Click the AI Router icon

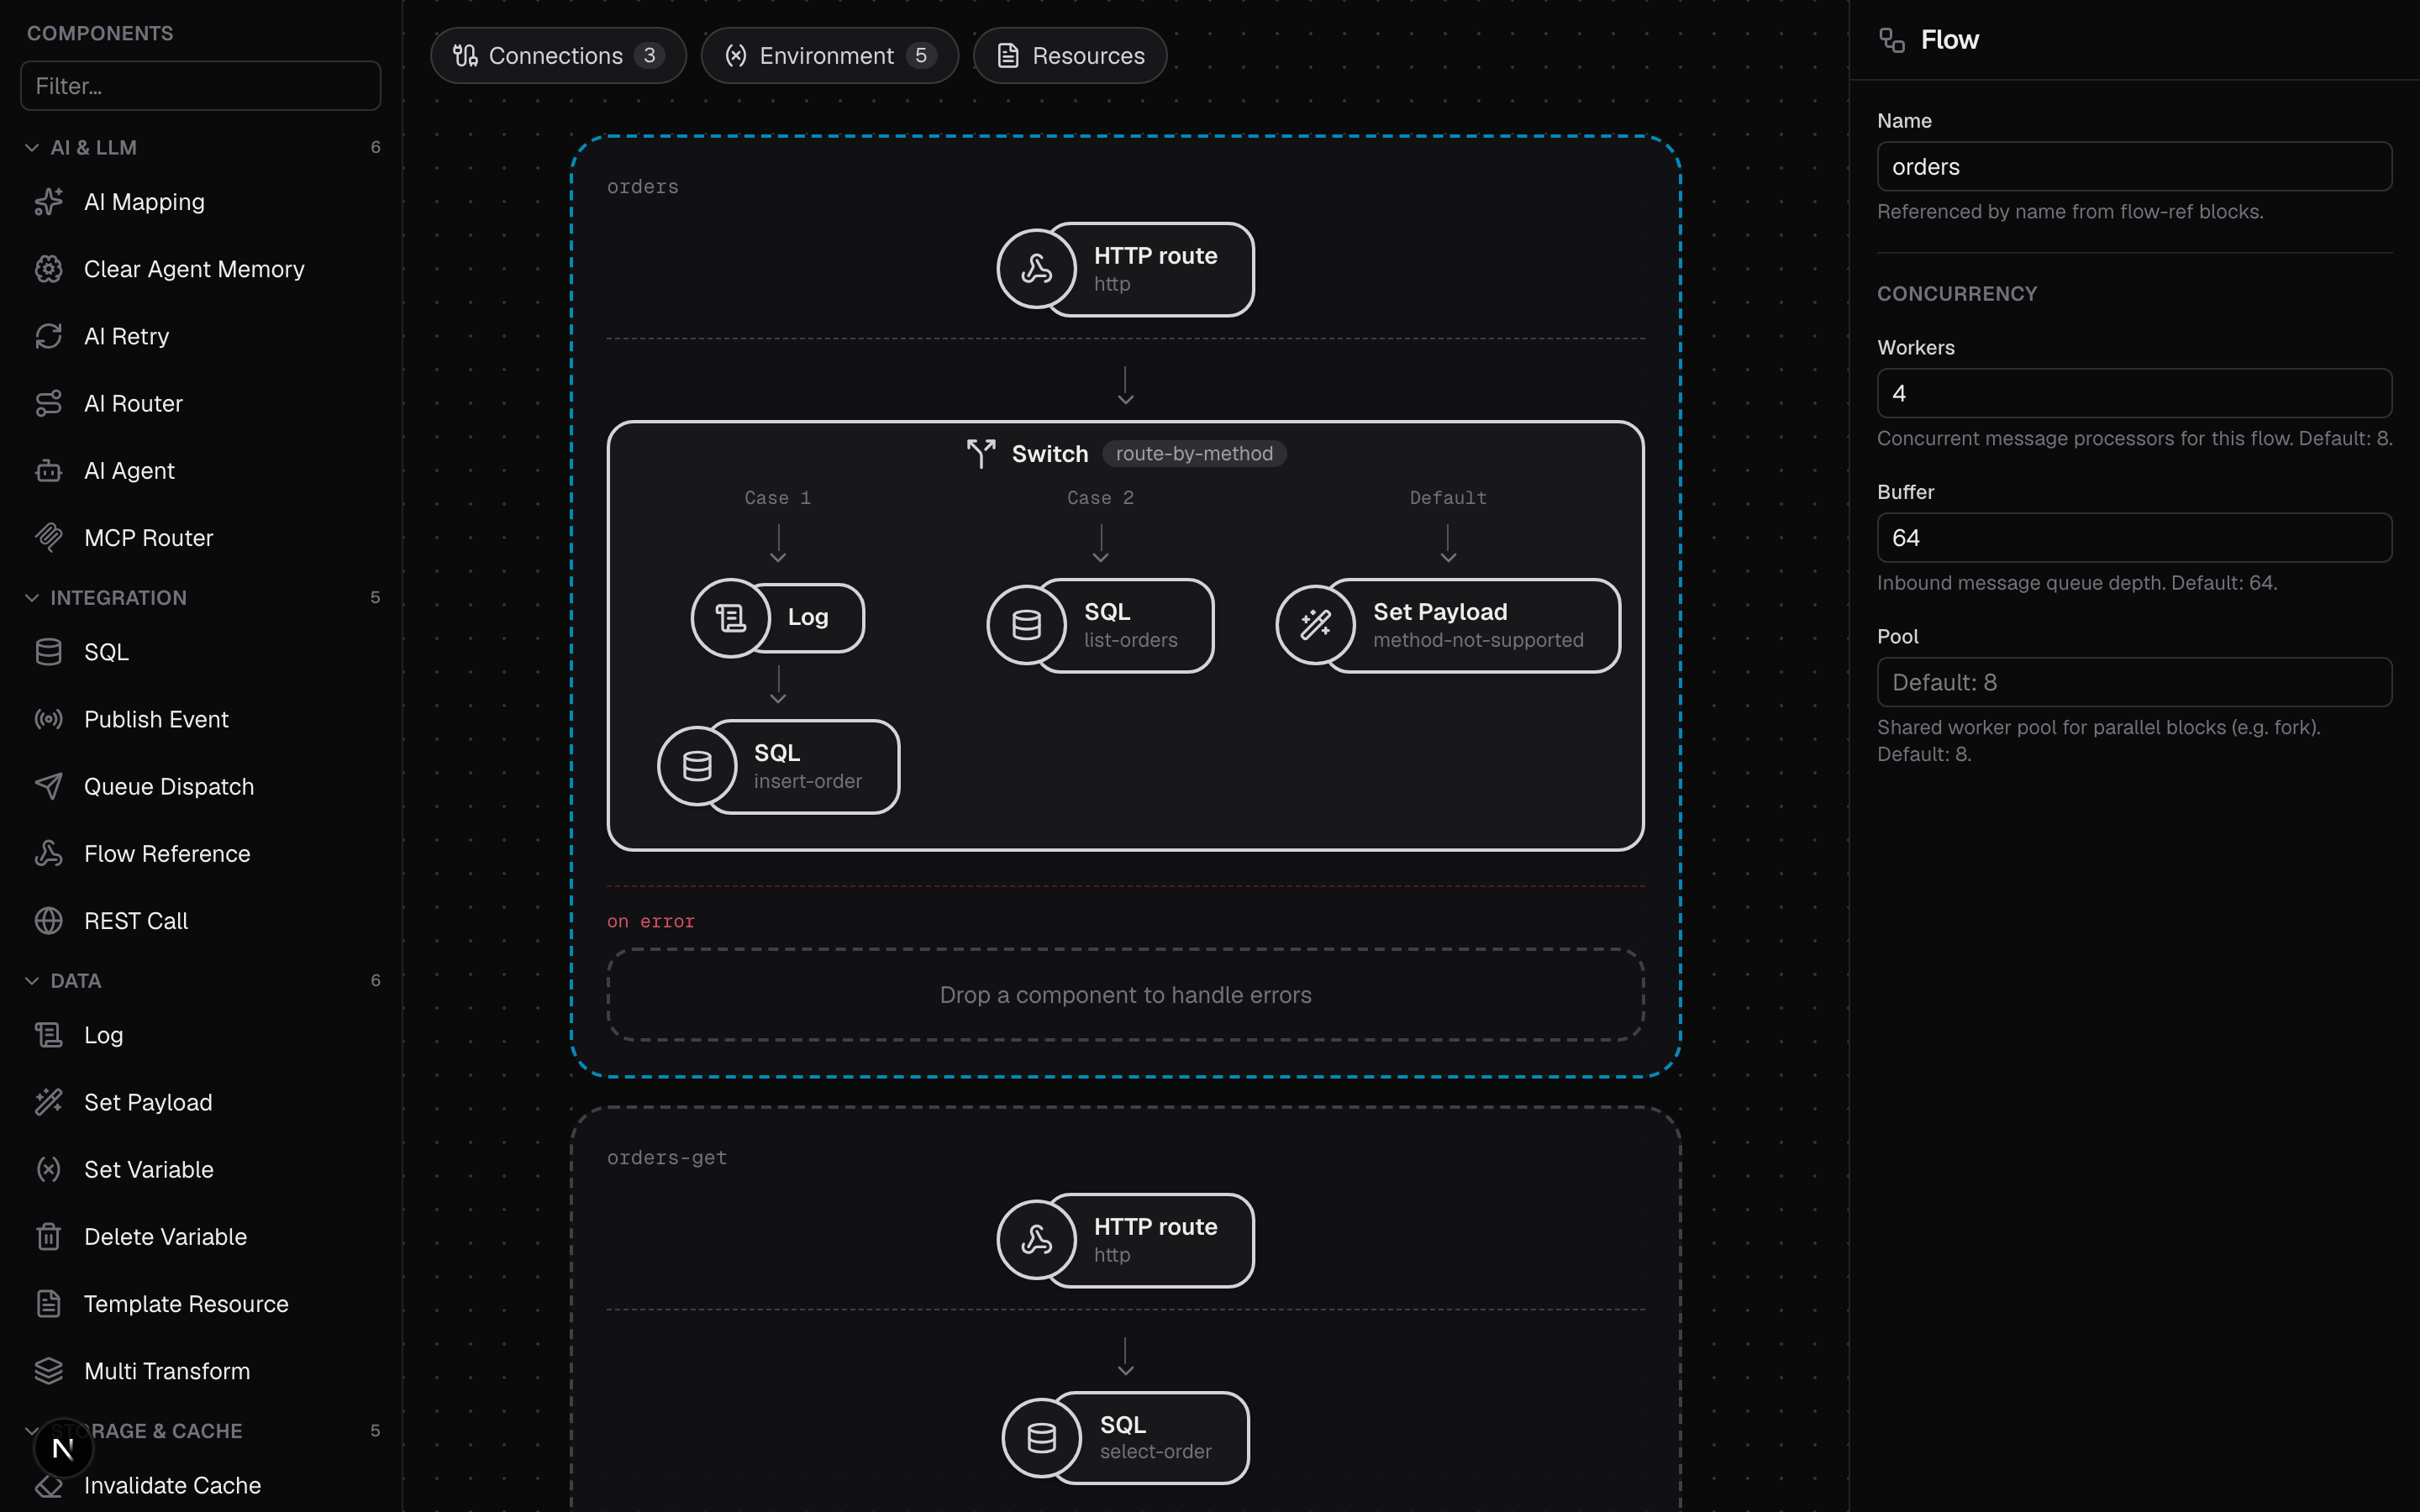click(48, 403)
